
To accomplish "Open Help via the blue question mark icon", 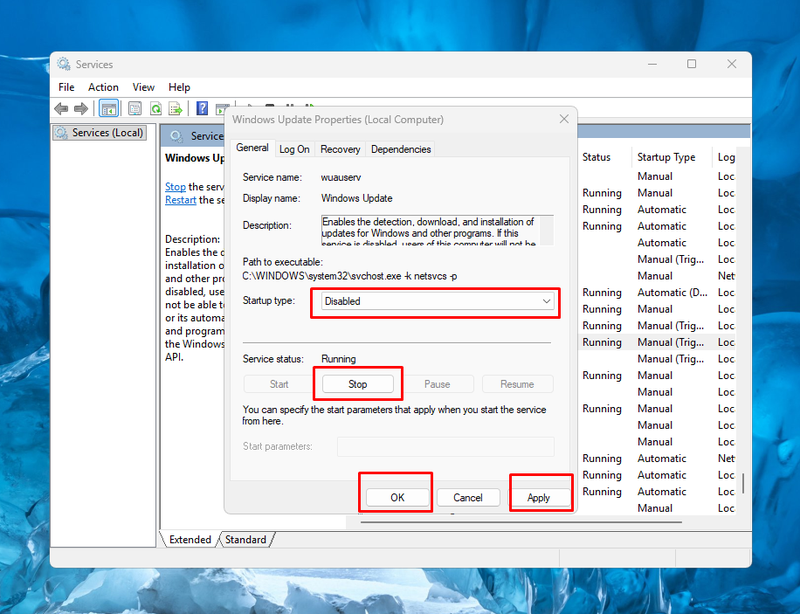I will pyautogui.click(x=202, y=108).
